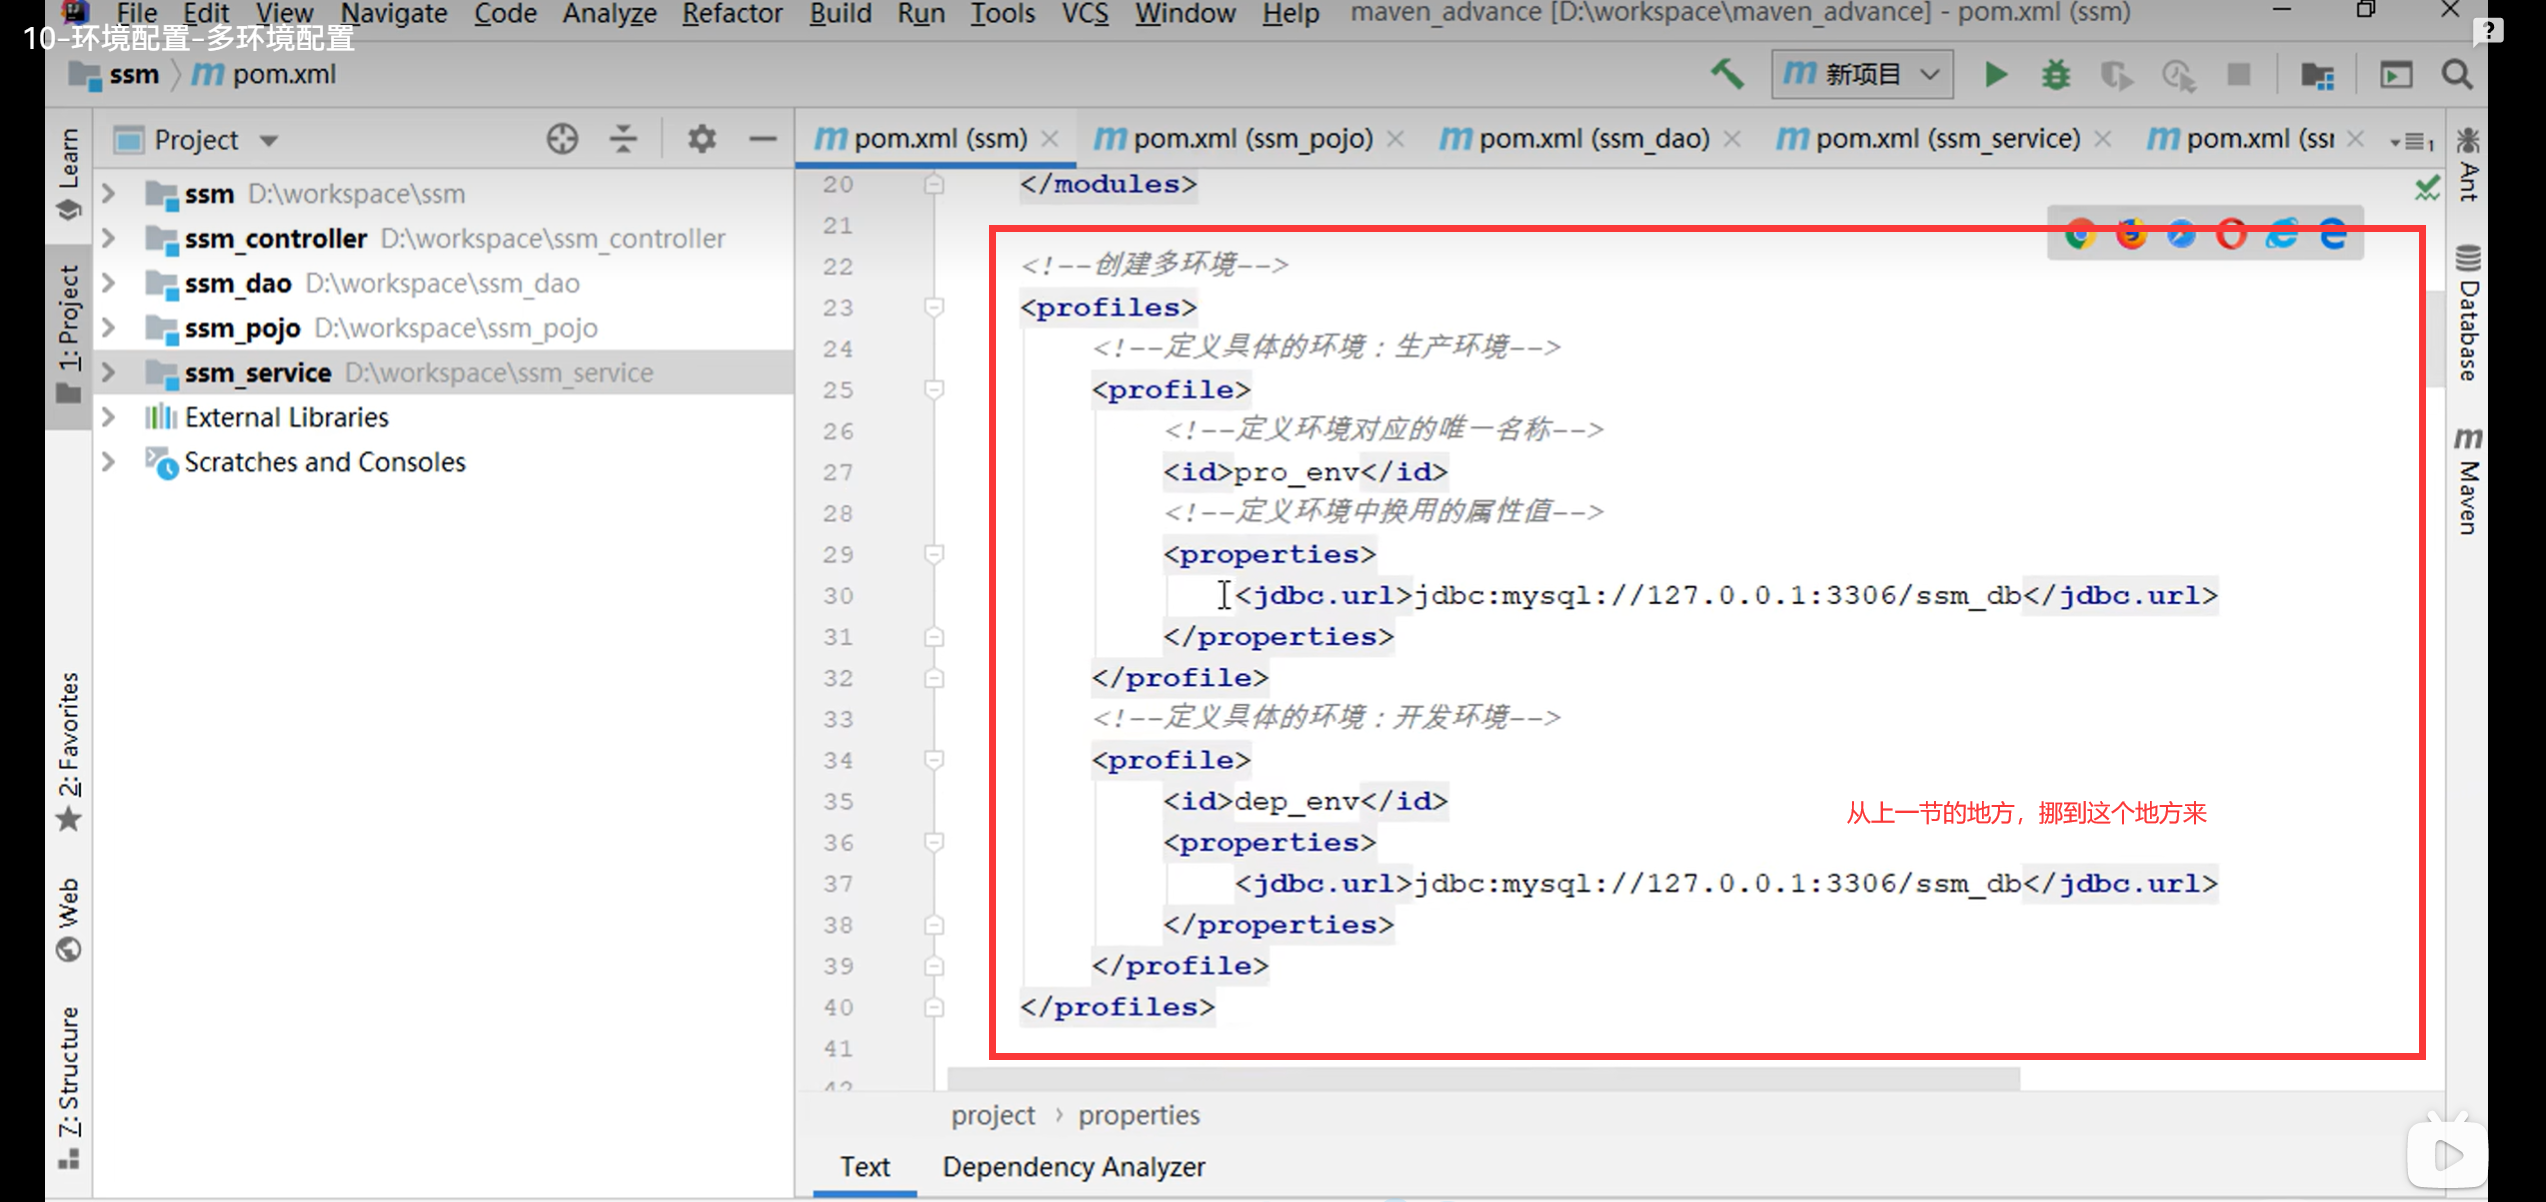The image size is (2546, 1202).
Task: Toggle fold marker at line 29 properties
Action: 934,554
